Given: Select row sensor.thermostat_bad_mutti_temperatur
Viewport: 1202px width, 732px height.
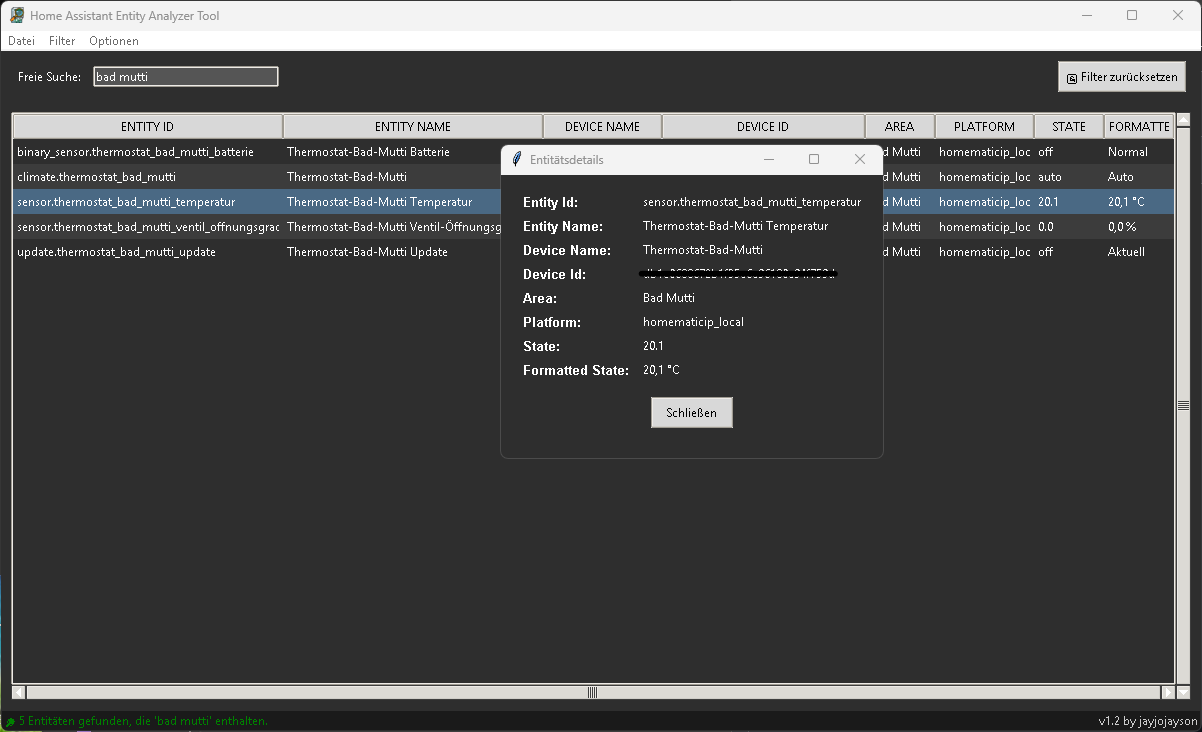Looking at the screenshot, I should pos(593,202).
